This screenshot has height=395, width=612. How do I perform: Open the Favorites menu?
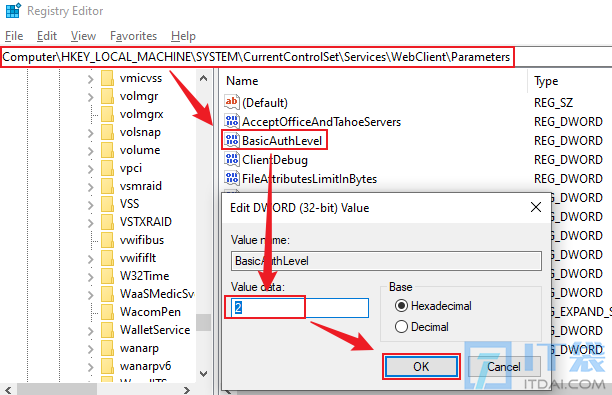tap(133, 36)
